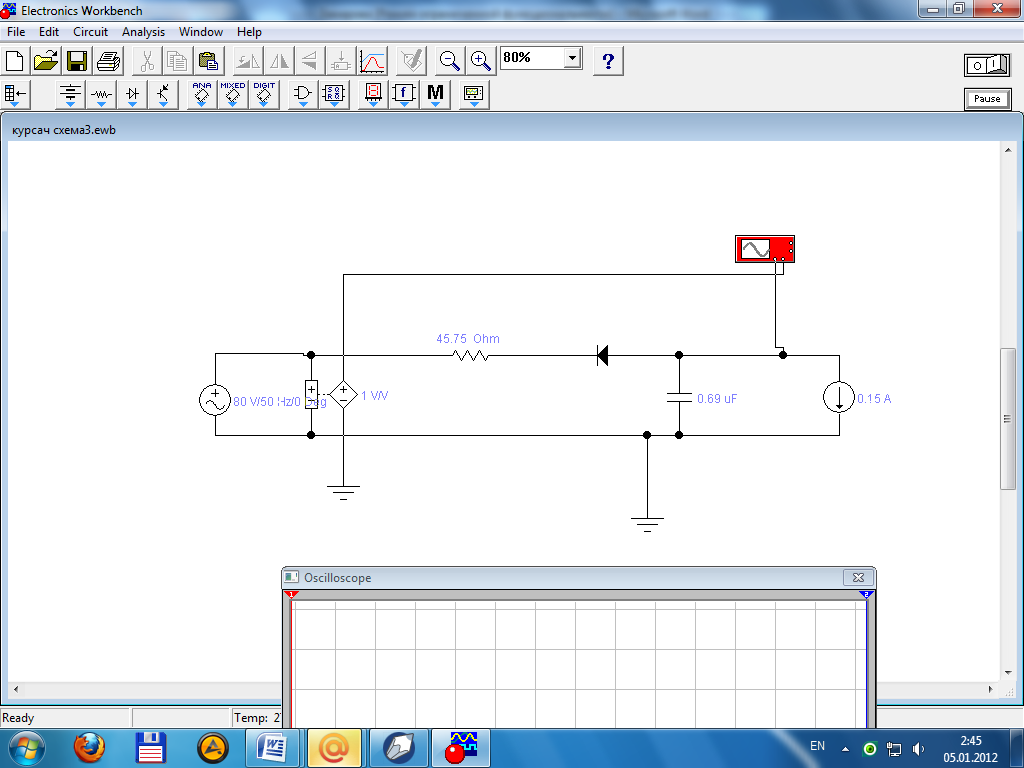Open the Circuit menu

90,31
